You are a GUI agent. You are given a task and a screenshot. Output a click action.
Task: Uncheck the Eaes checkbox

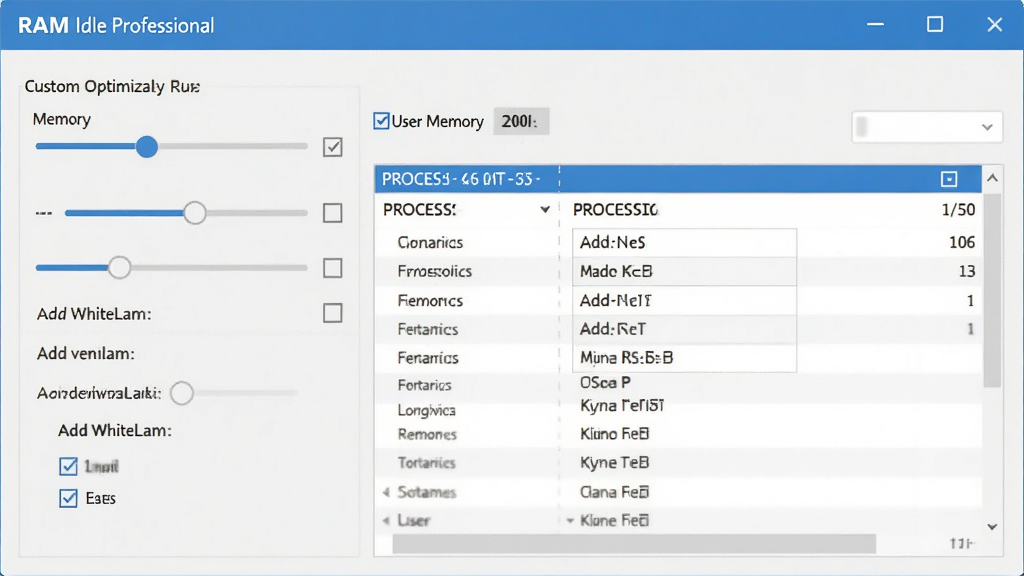[x=68, y=498]
